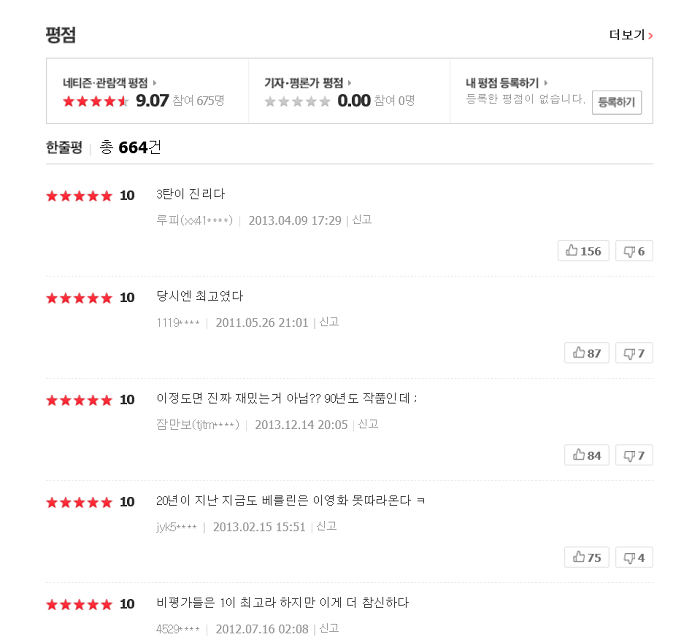Screen dimensions: 700x637
Task: Open 내 평점 등록하기 link
Action: (506, 83)
